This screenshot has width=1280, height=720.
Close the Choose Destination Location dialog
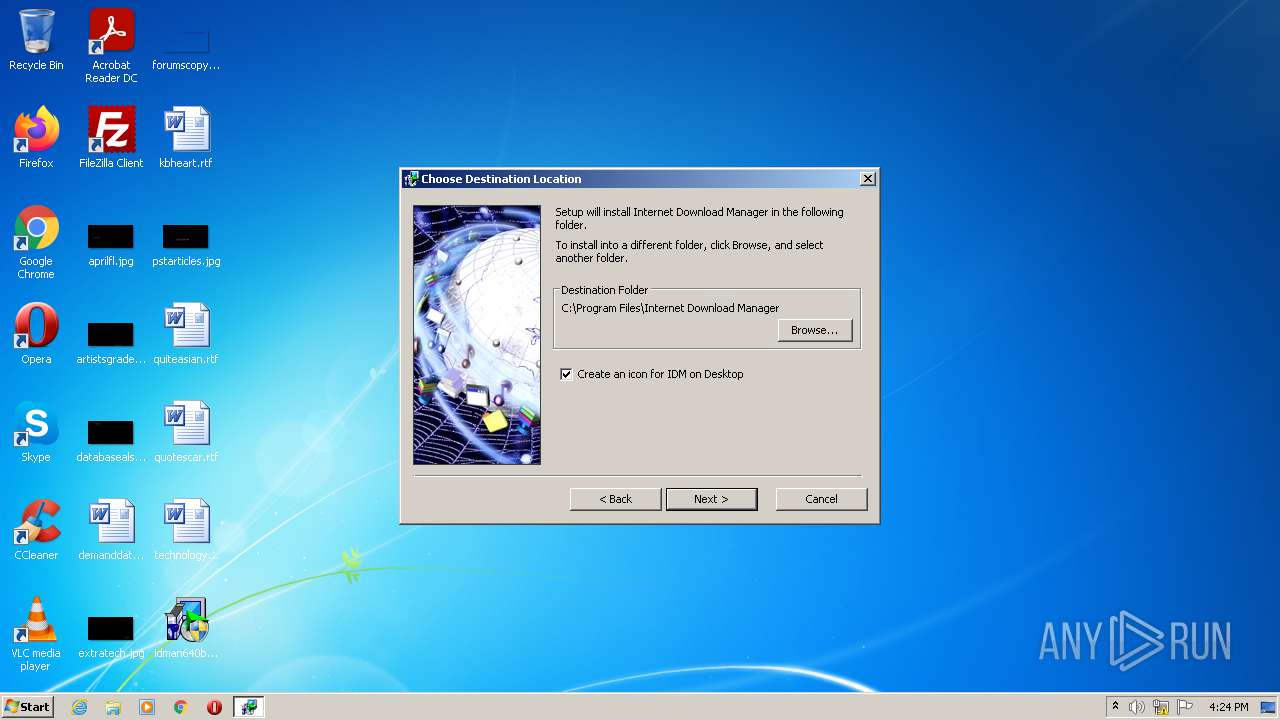[x=868, y=179]
